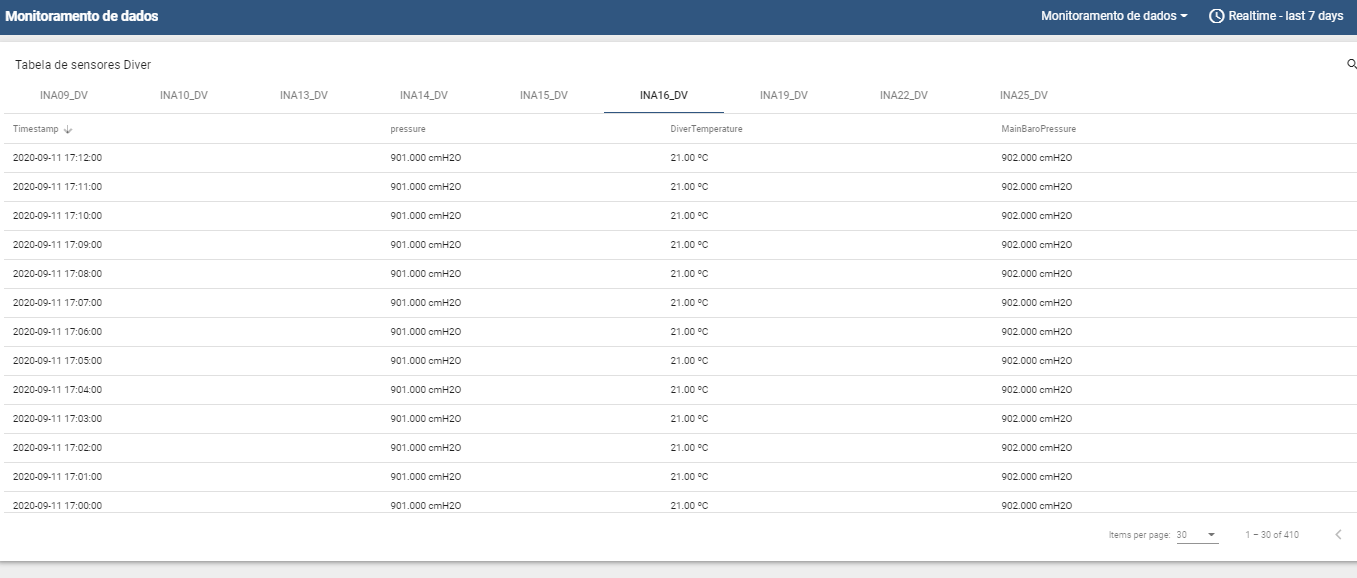The image size is (1357, 578).
Task: Open Realtime - last 7 days selector
Action: point(1277,16)
